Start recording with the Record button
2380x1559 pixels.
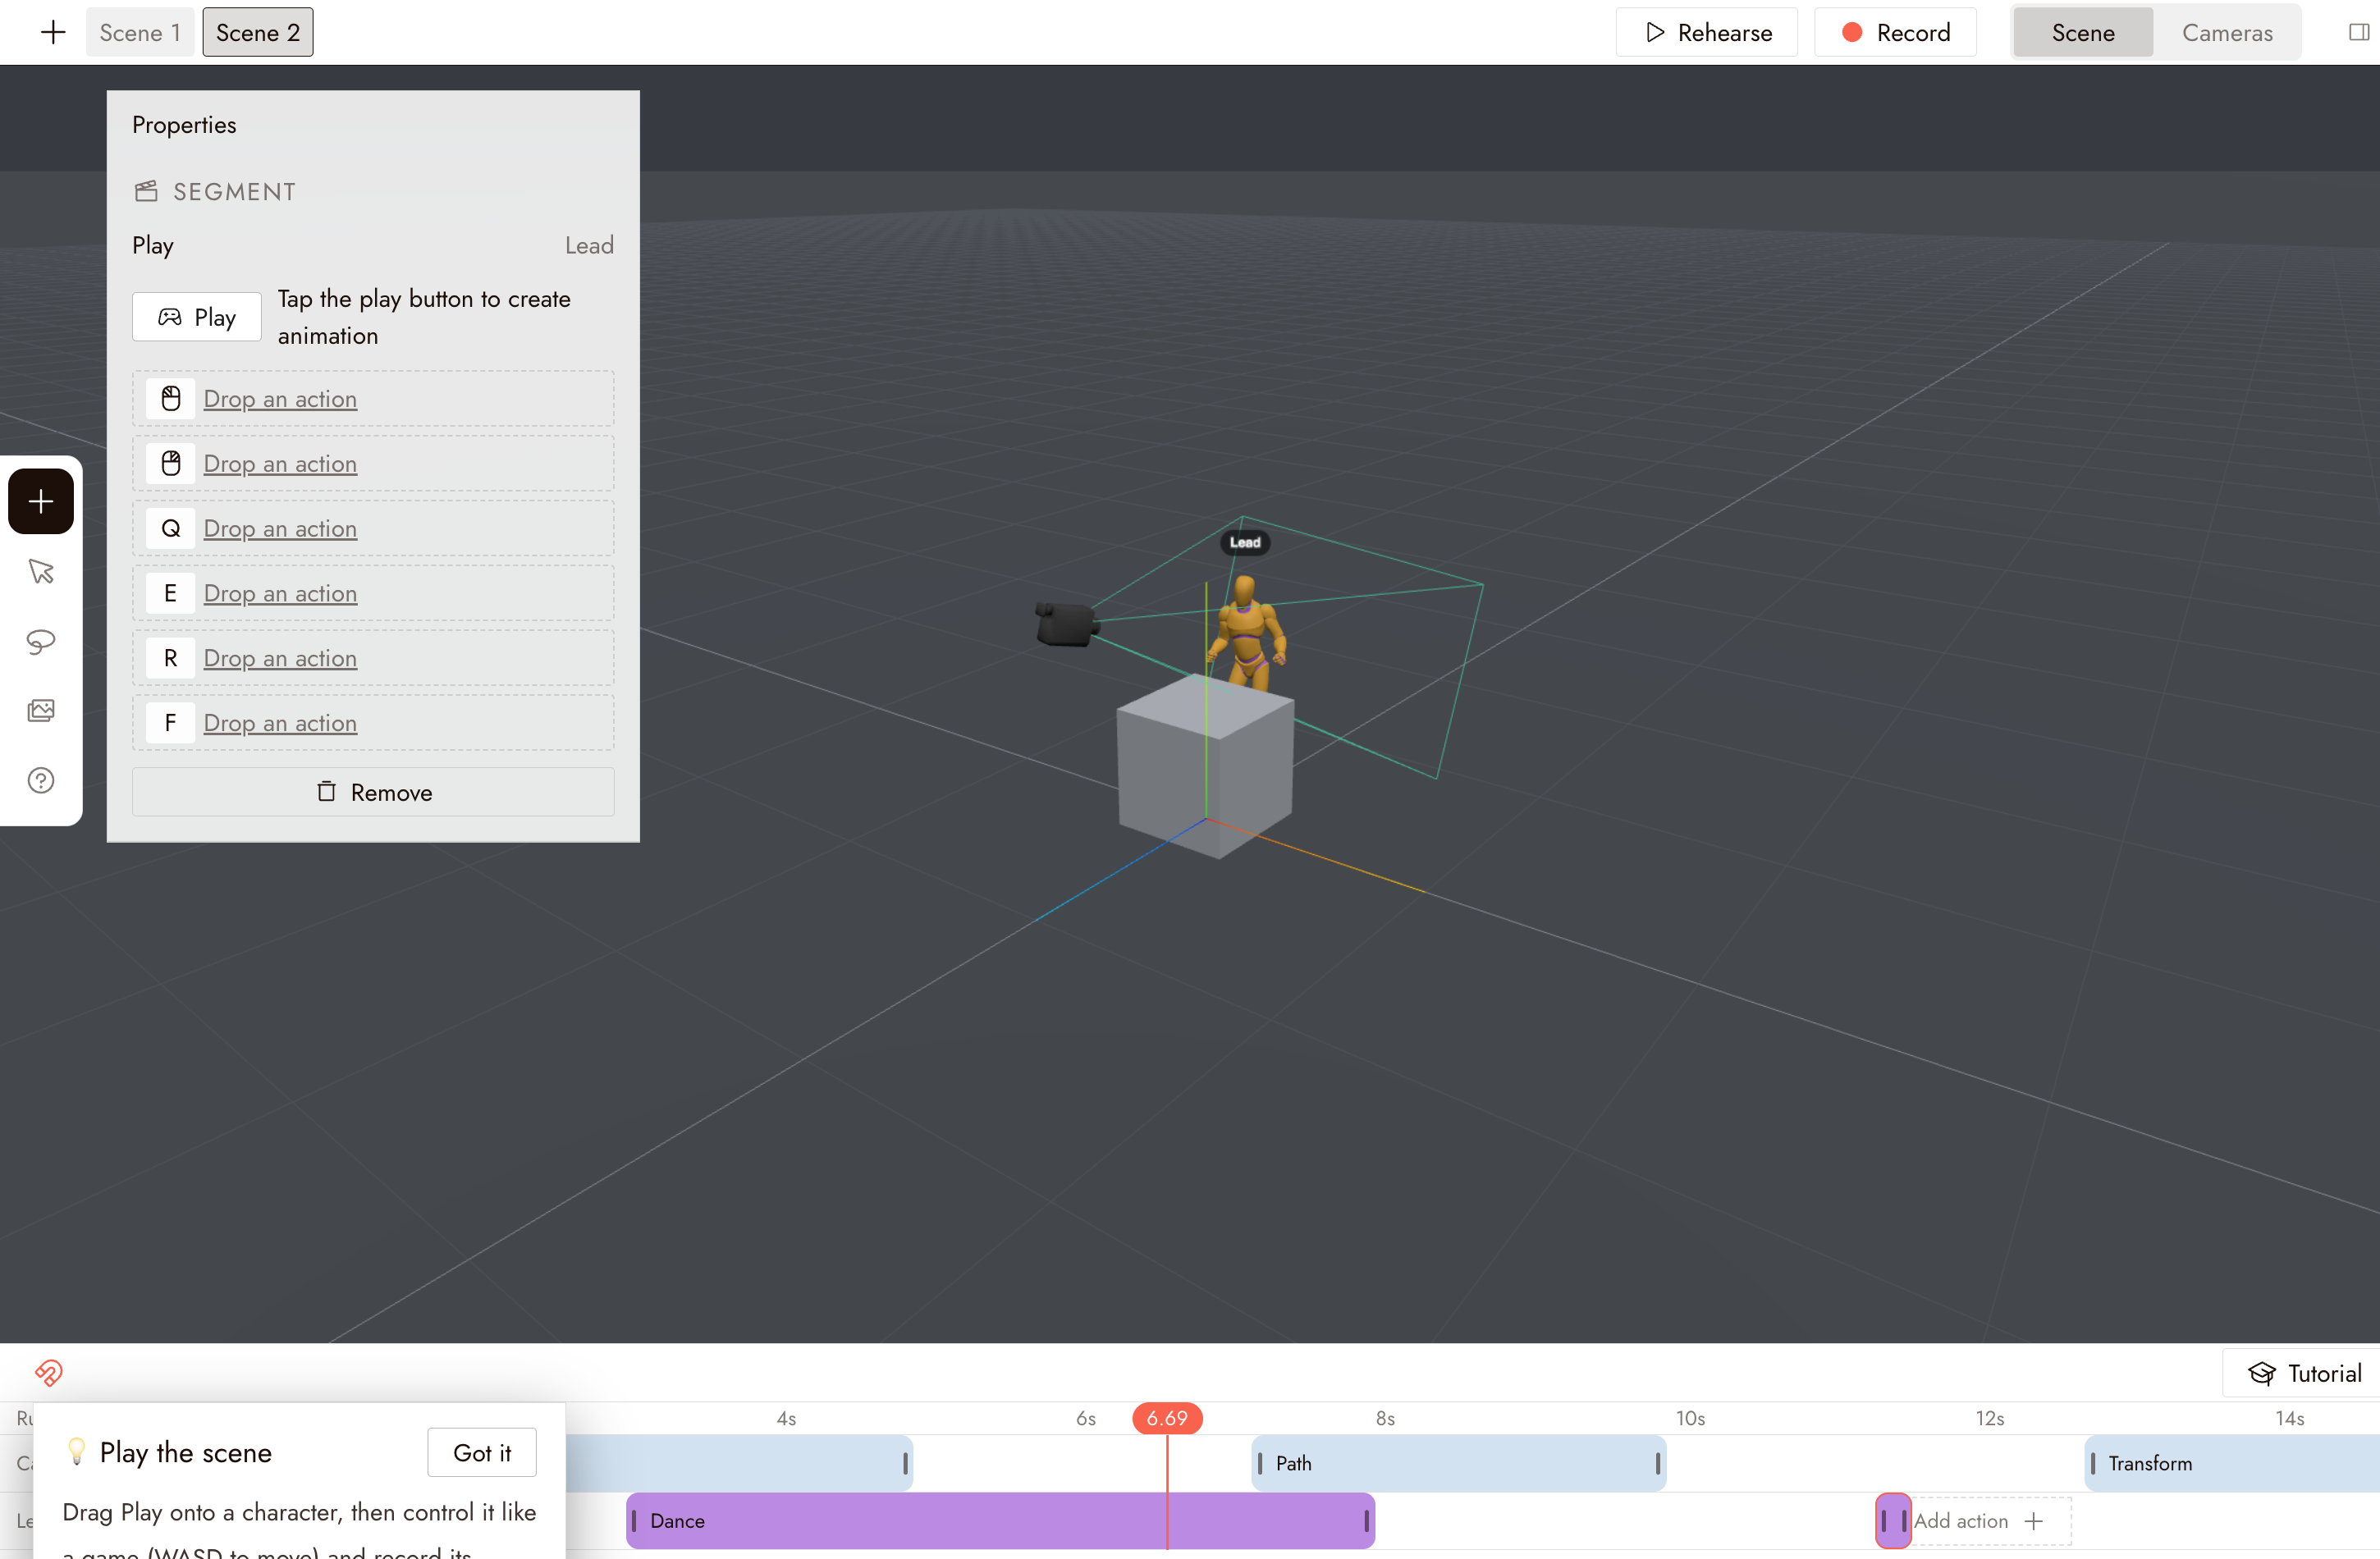1895,33
